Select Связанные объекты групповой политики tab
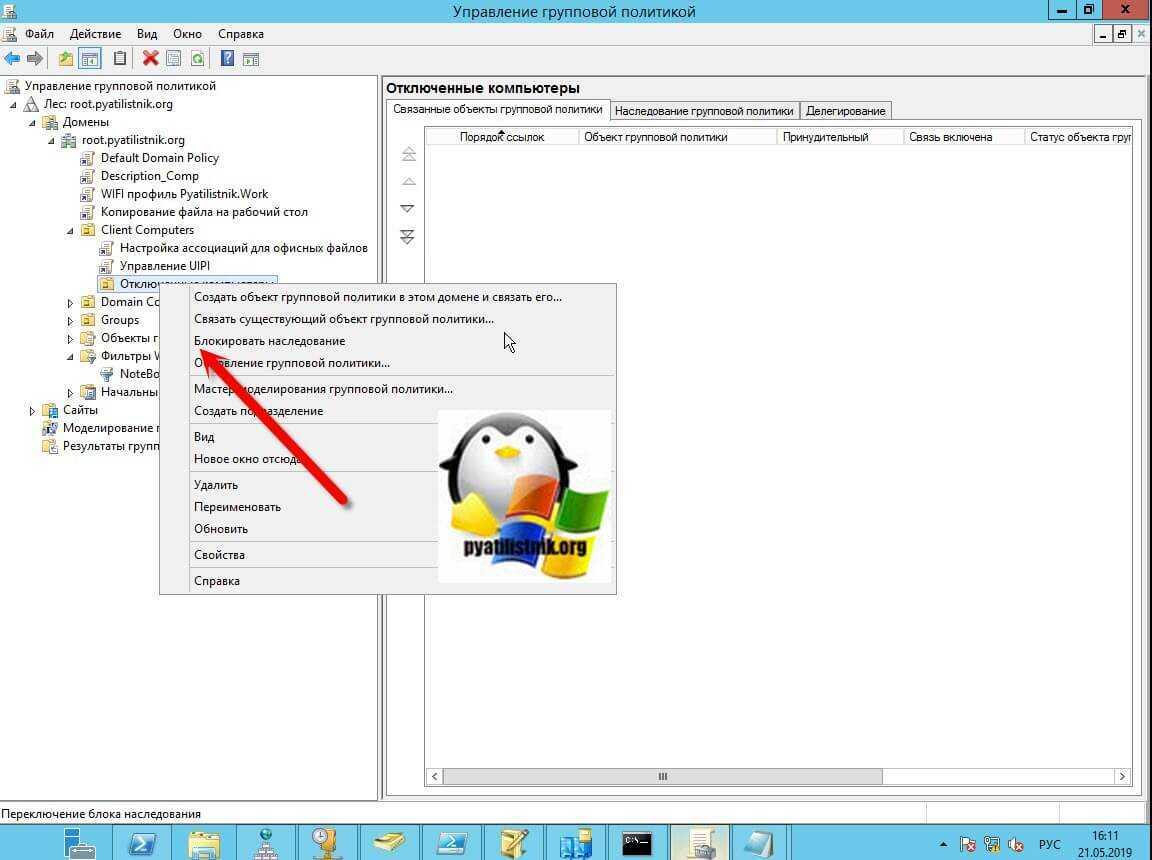Image resolution: width=1152 pixels, height=860 pixels. point(498,109)
